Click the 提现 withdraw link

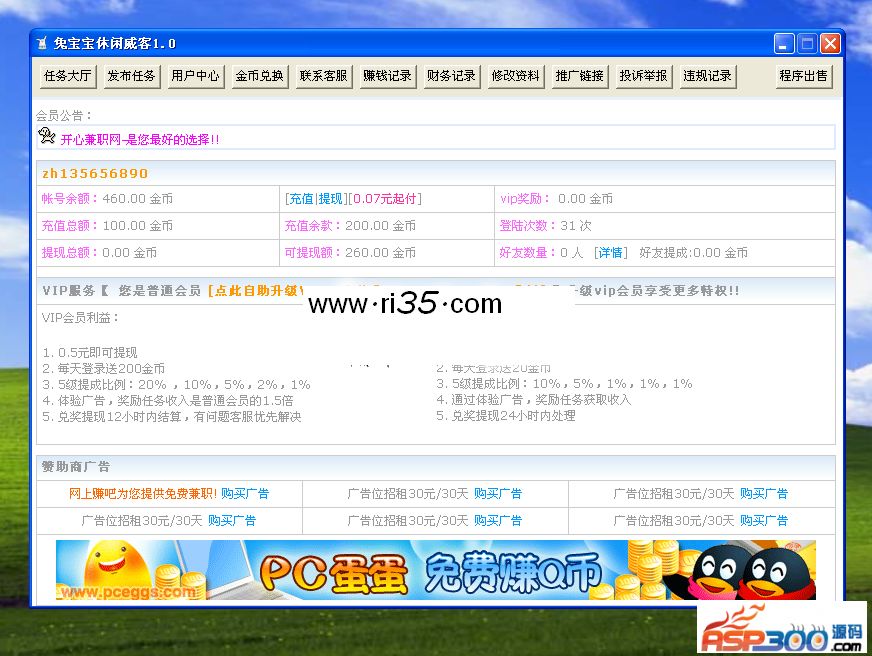pos(330,199)
